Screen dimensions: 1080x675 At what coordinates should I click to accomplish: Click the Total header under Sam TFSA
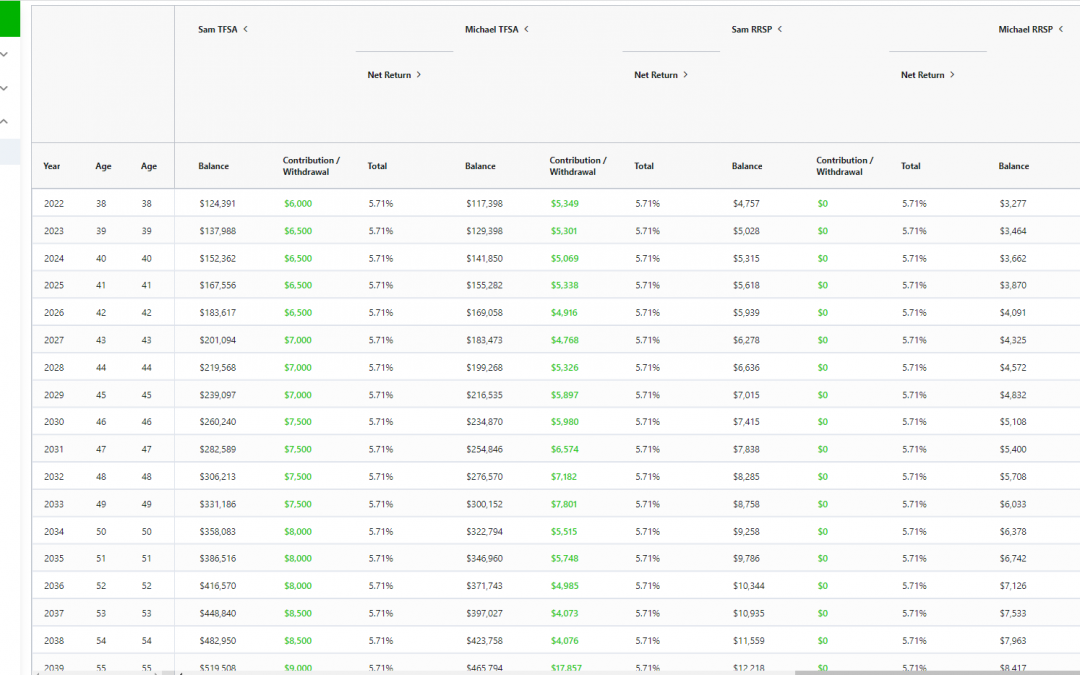click(377, 166)
